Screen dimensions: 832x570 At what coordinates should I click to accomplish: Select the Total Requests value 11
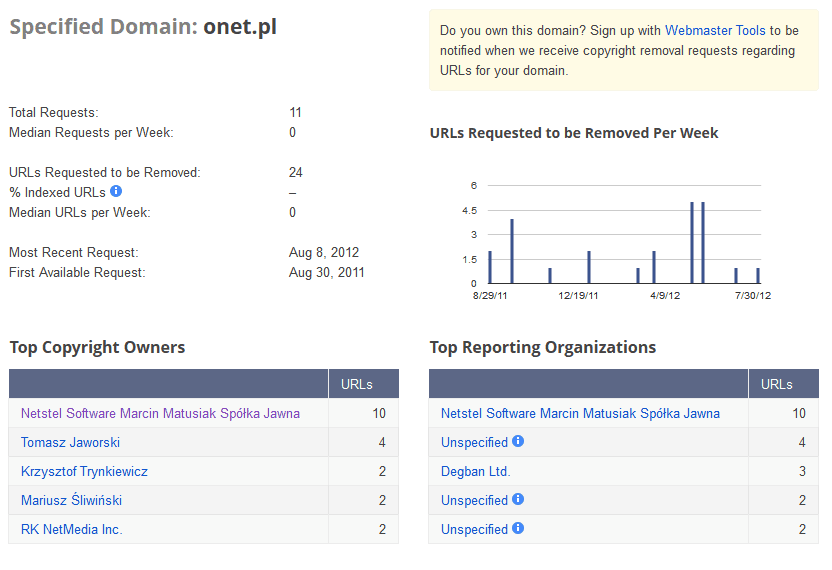tap(296, 113)
